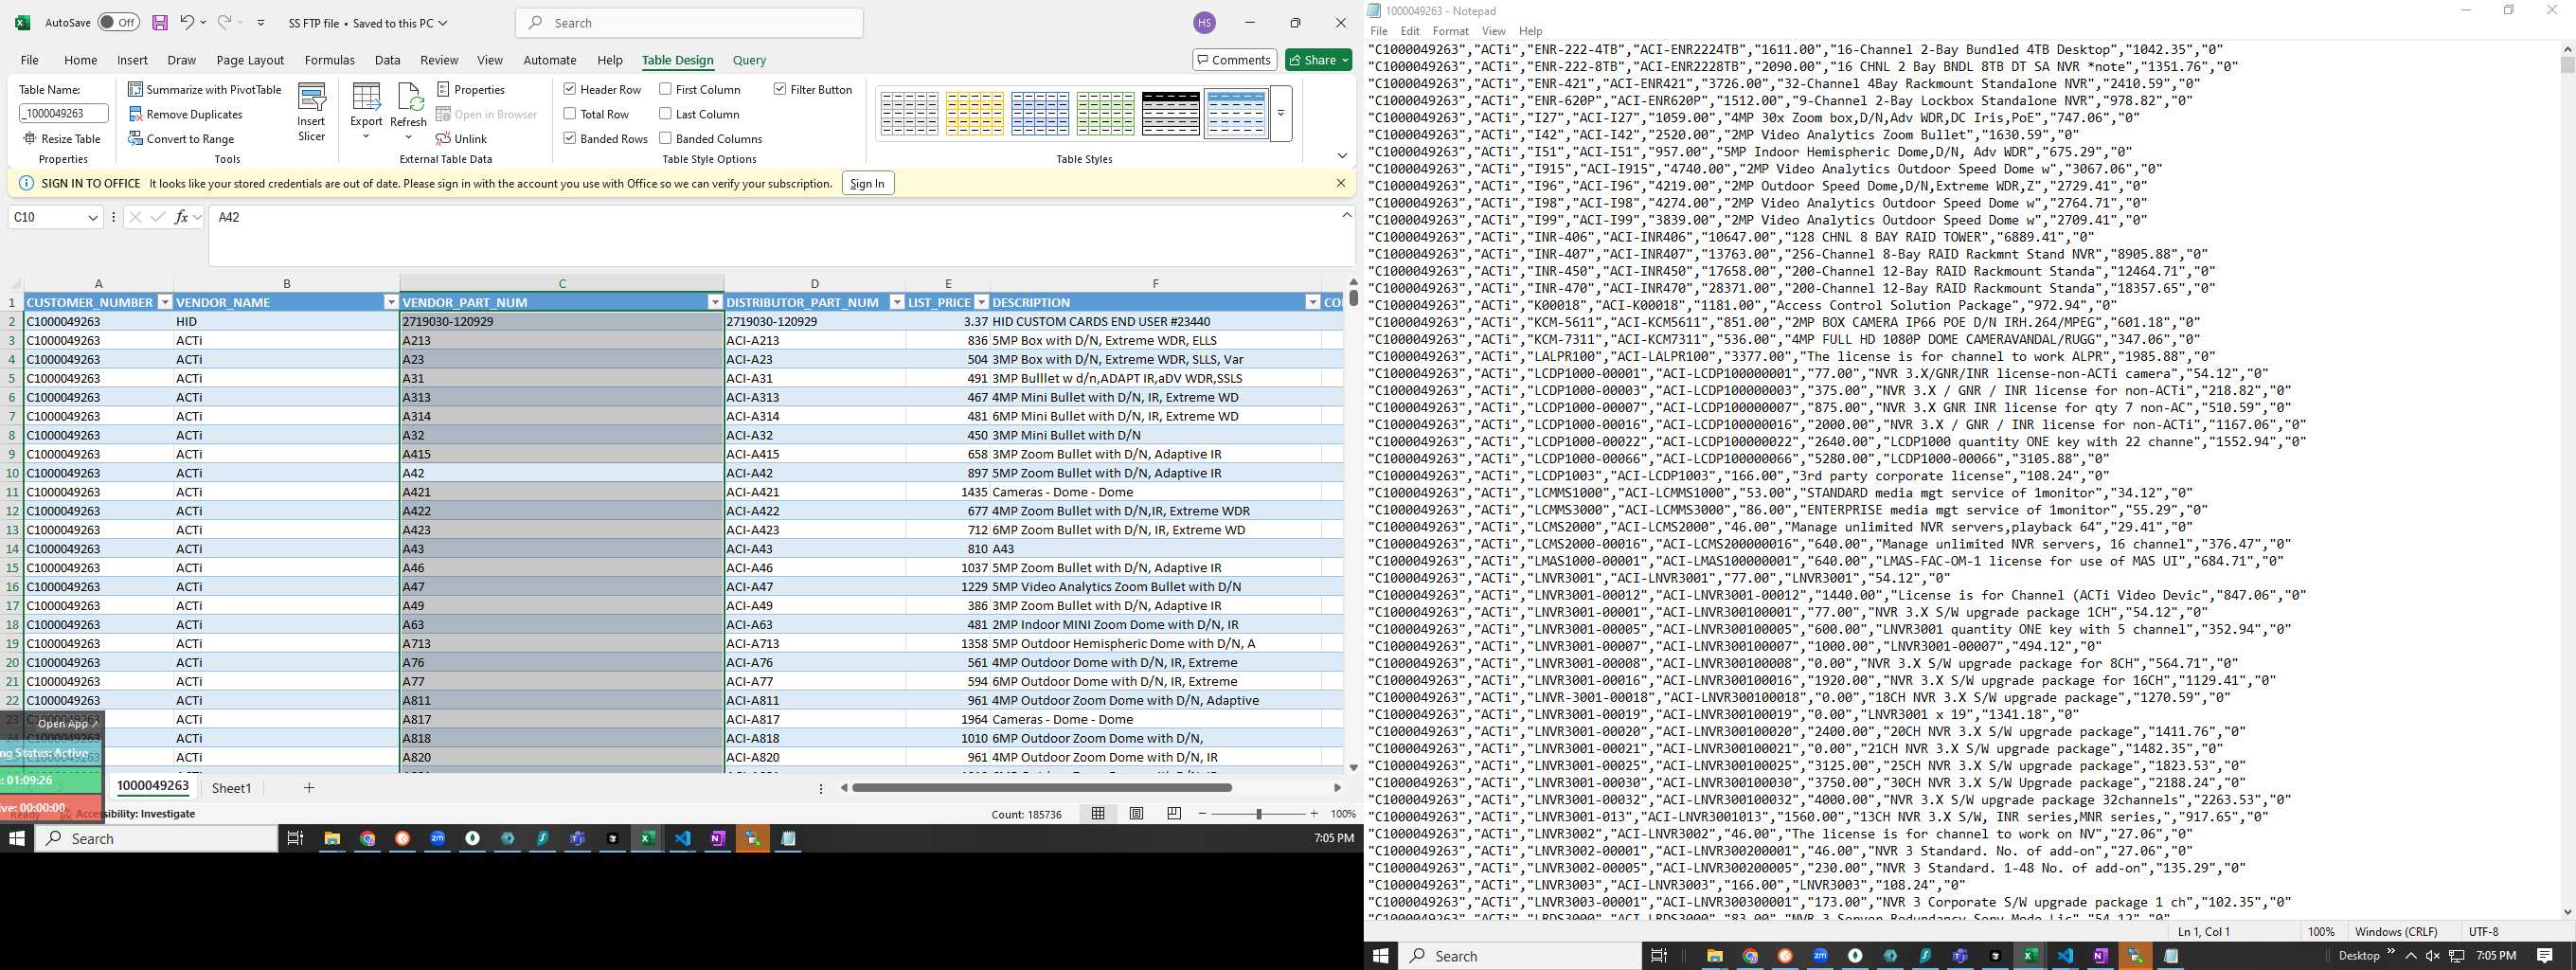Expand the Table Styles gallery

click(1281, 114)
